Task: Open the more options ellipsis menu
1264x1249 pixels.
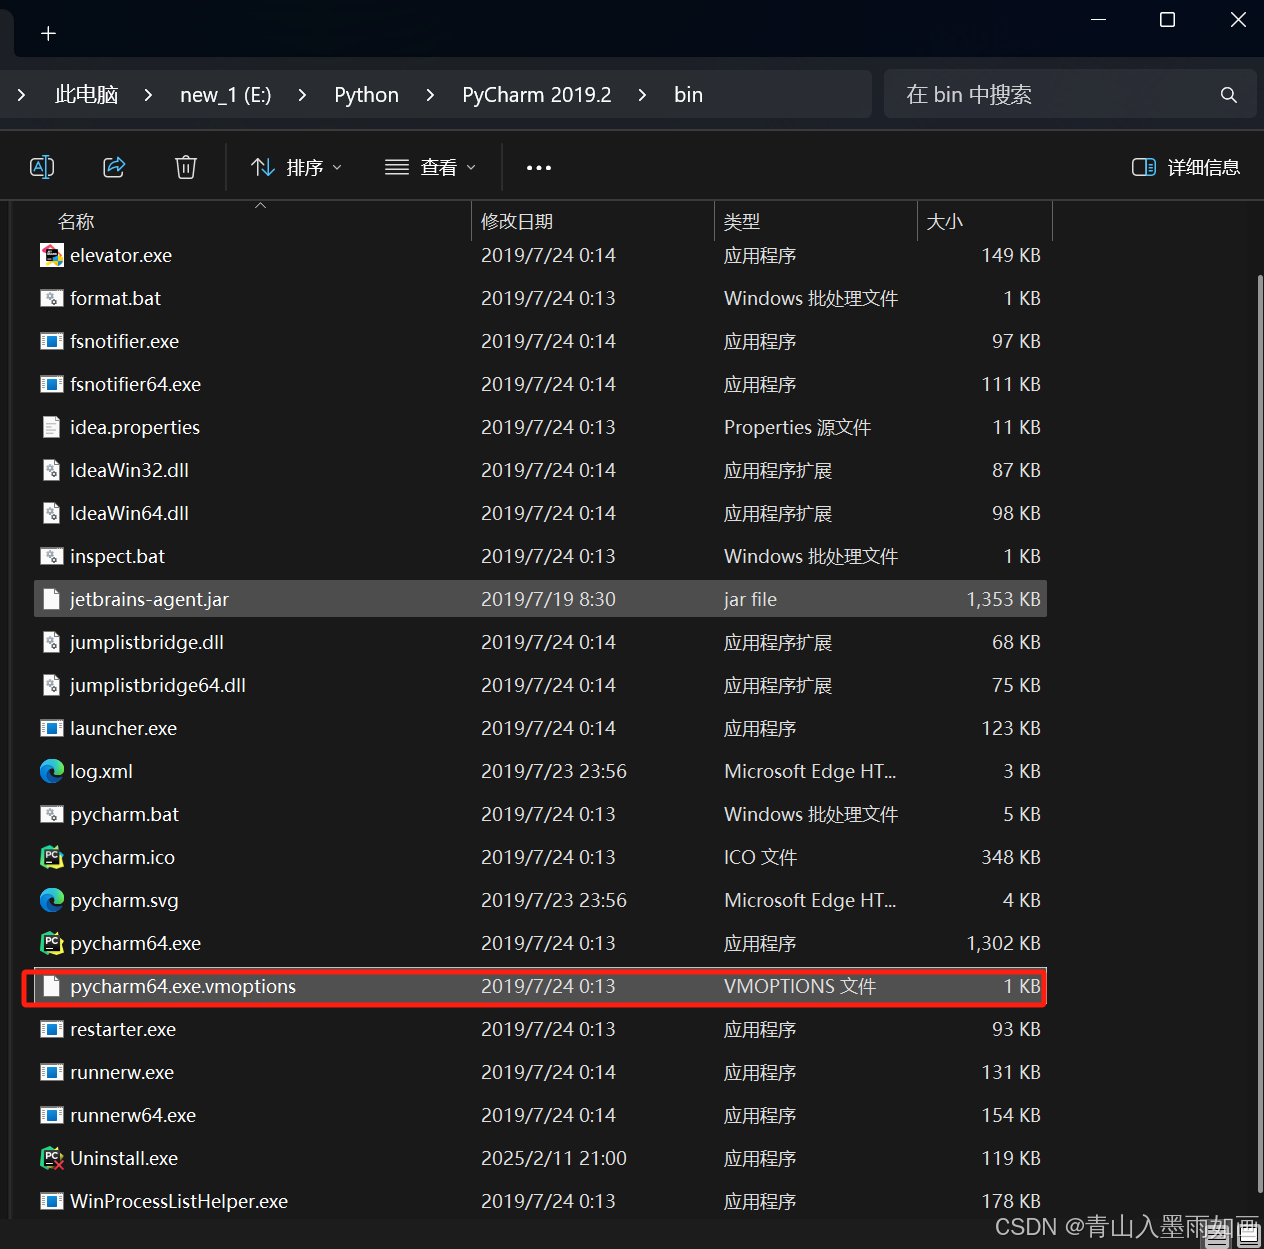Action: (539, 167)
